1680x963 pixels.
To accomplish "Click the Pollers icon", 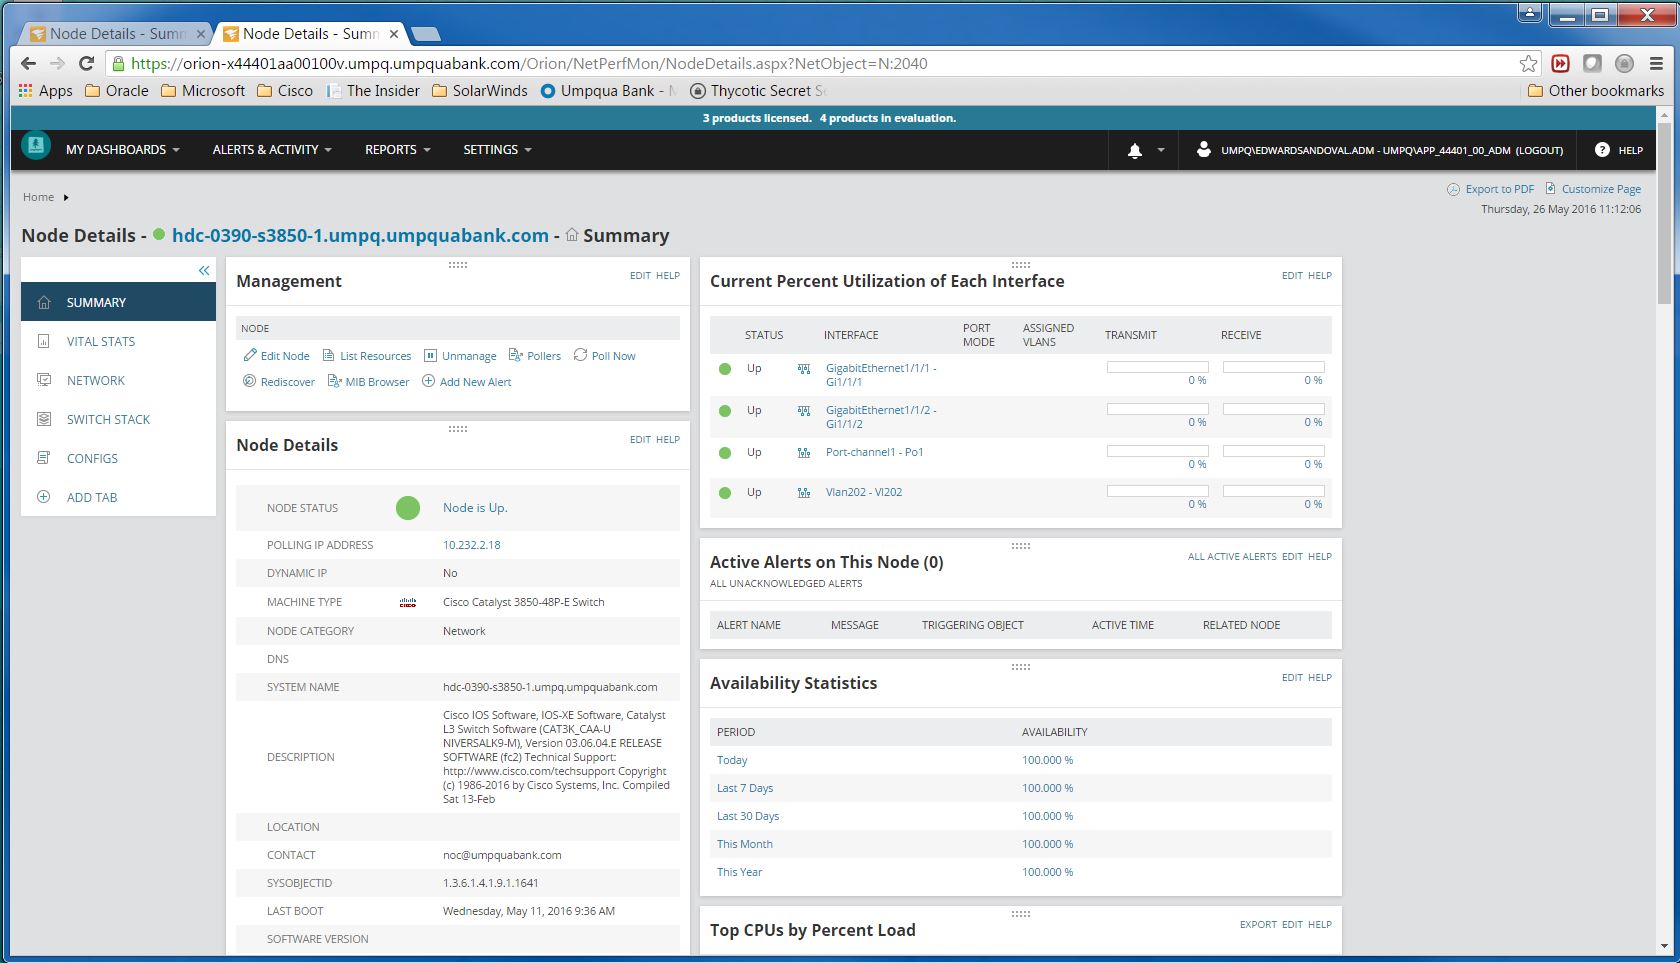I will [x=516, y=355].
